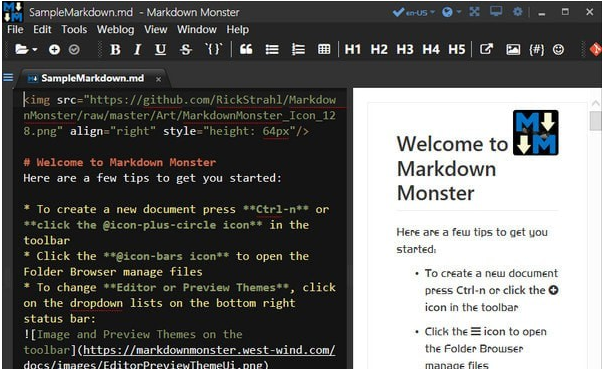The width and height of the screenshot is (602, 369).
Task: Expand the globe preview browser dropdown
Action: coord(459,12)
